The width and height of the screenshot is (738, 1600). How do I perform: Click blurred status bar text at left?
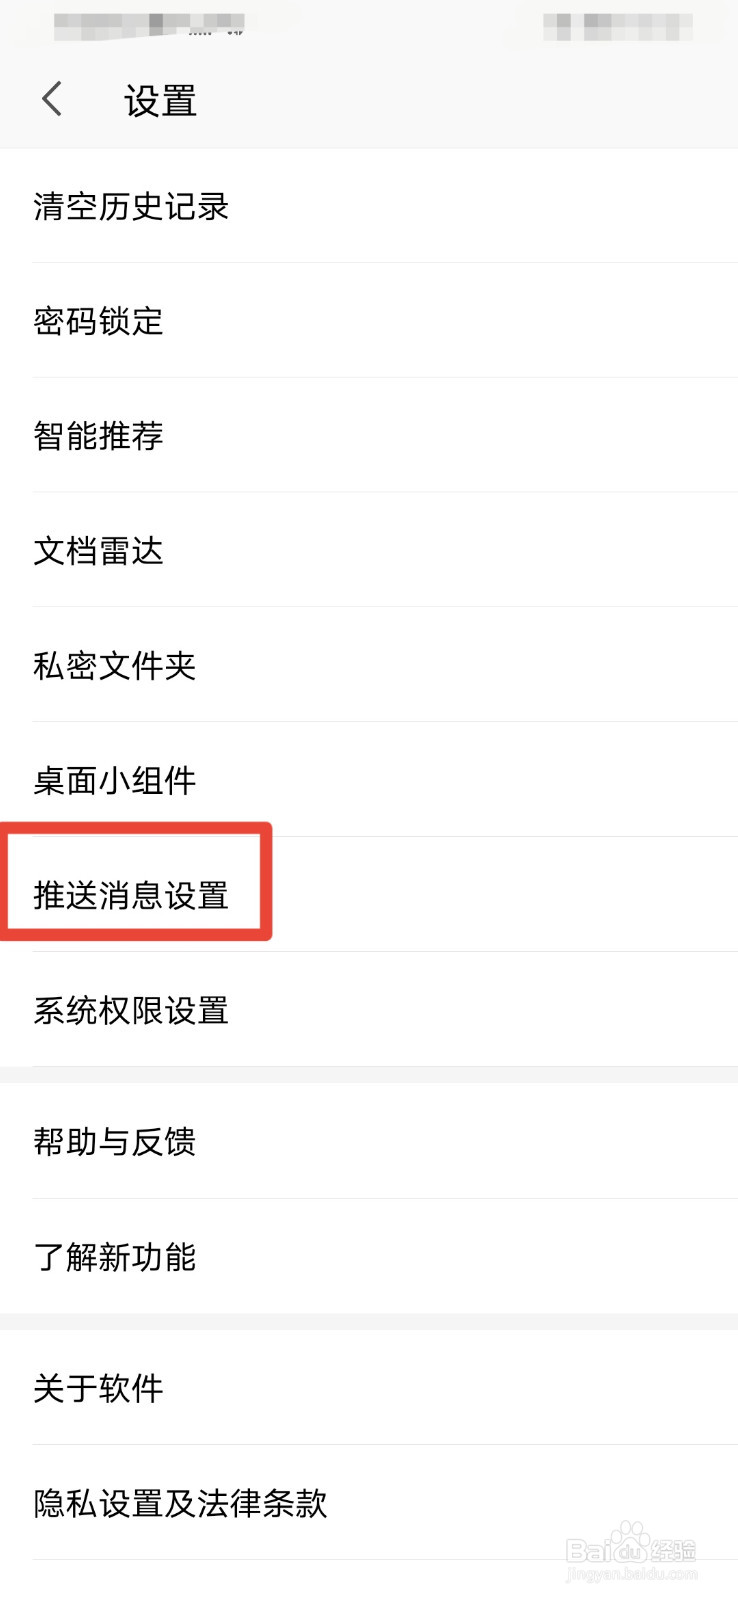pyautogui.click(x=150, y=24)
